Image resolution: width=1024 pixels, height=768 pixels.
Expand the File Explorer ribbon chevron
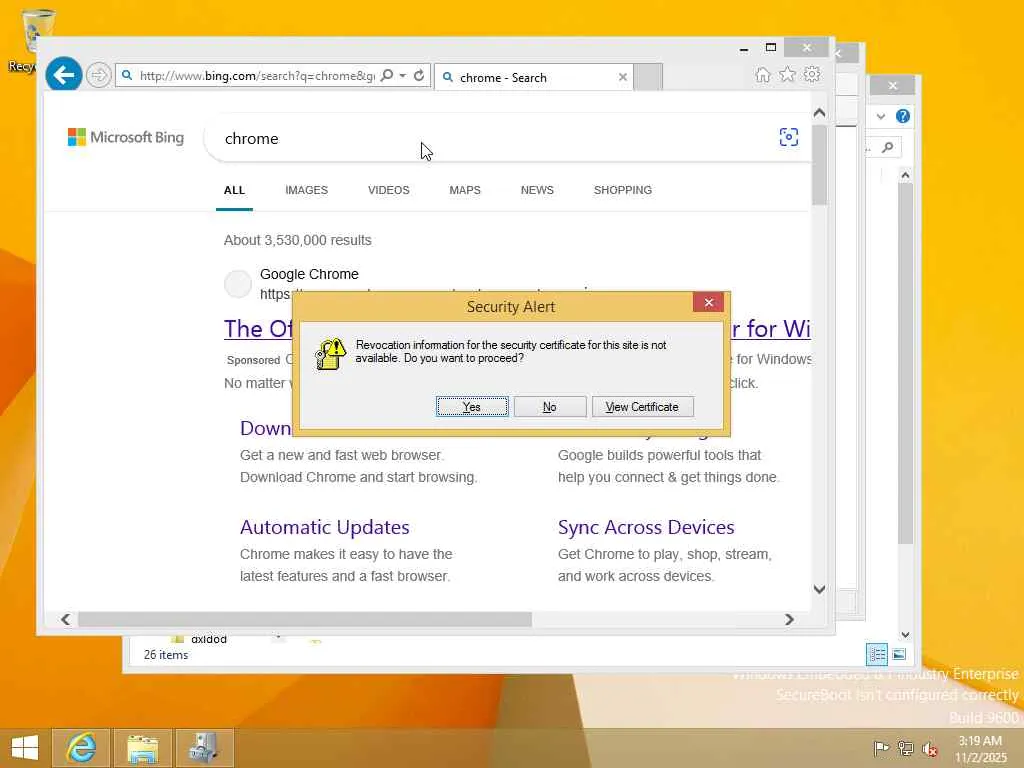pos(881,116)
